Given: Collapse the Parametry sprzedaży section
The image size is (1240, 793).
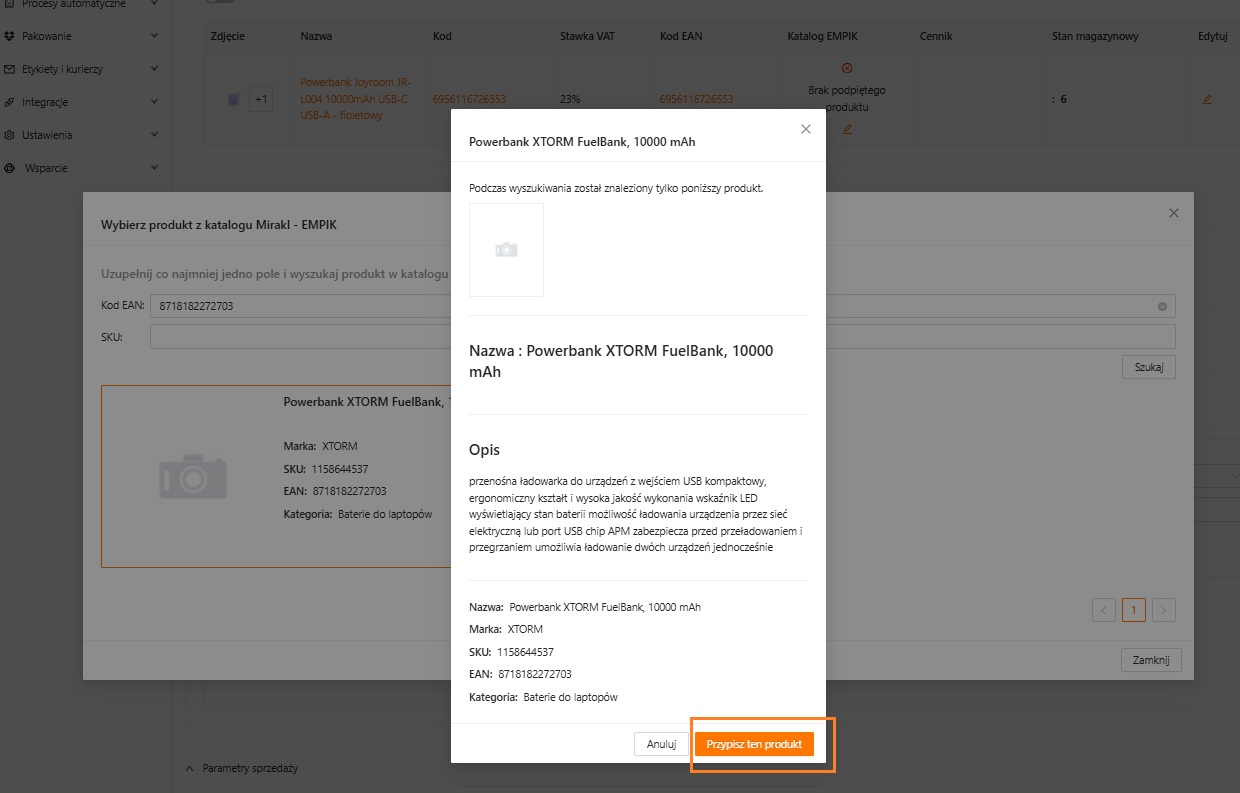Looking at the screenshot, I should tap(190, 768).
